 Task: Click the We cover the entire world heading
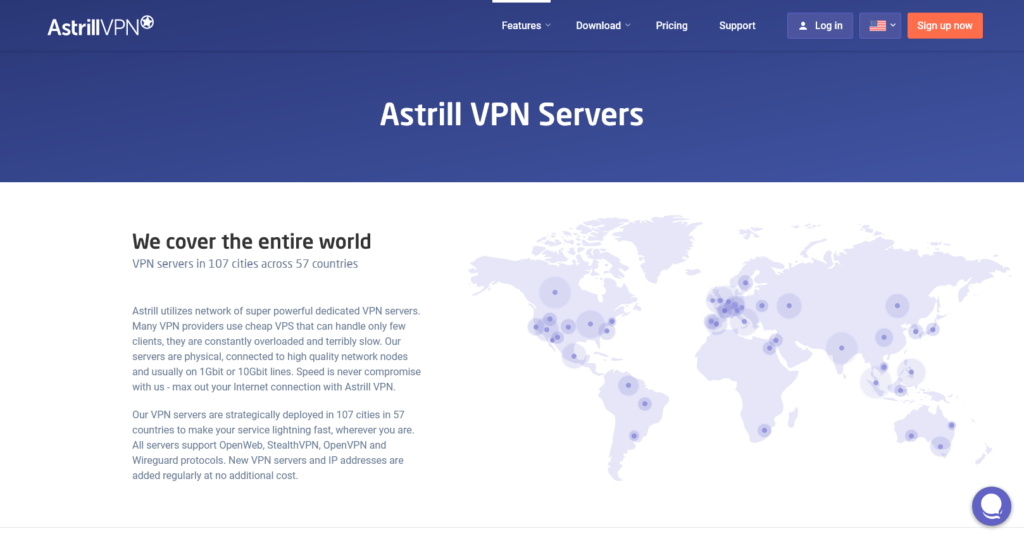(x=251, y=241)
